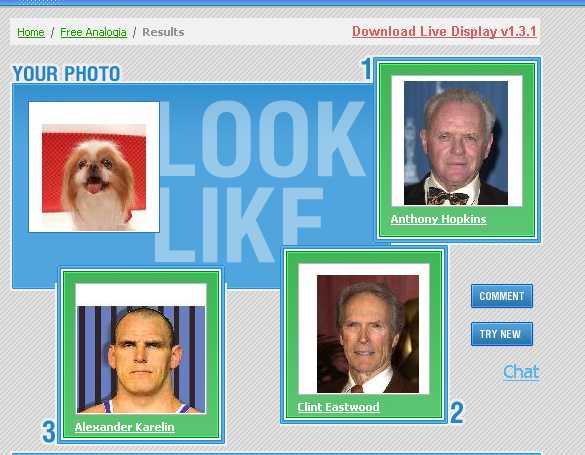This screenshot has height=455, width=585.
Task: Click the TRY NEW button
Action: pos(502,334)
